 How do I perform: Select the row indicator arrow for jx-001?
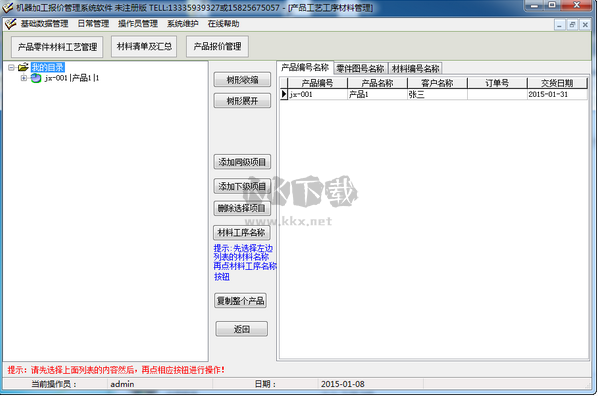(x=283, y=94)
